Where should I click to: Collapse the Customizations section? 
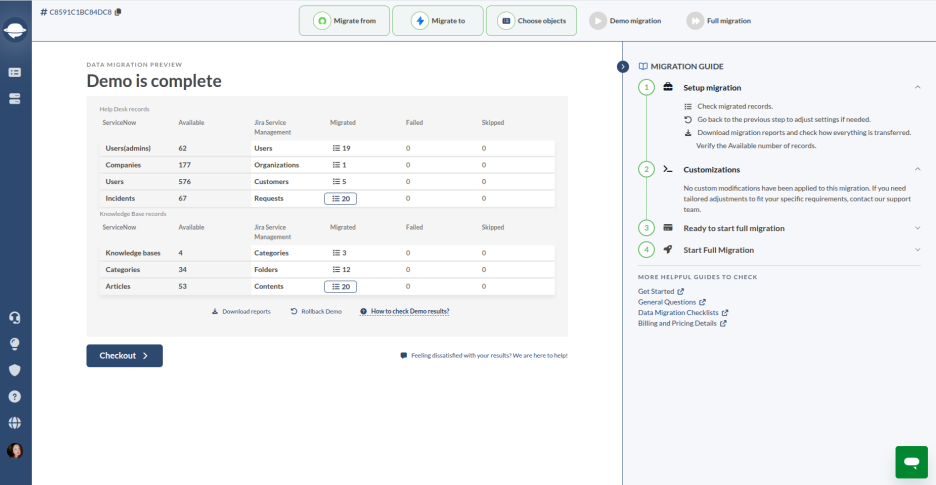pyautogui.click(x=917, y=170)
